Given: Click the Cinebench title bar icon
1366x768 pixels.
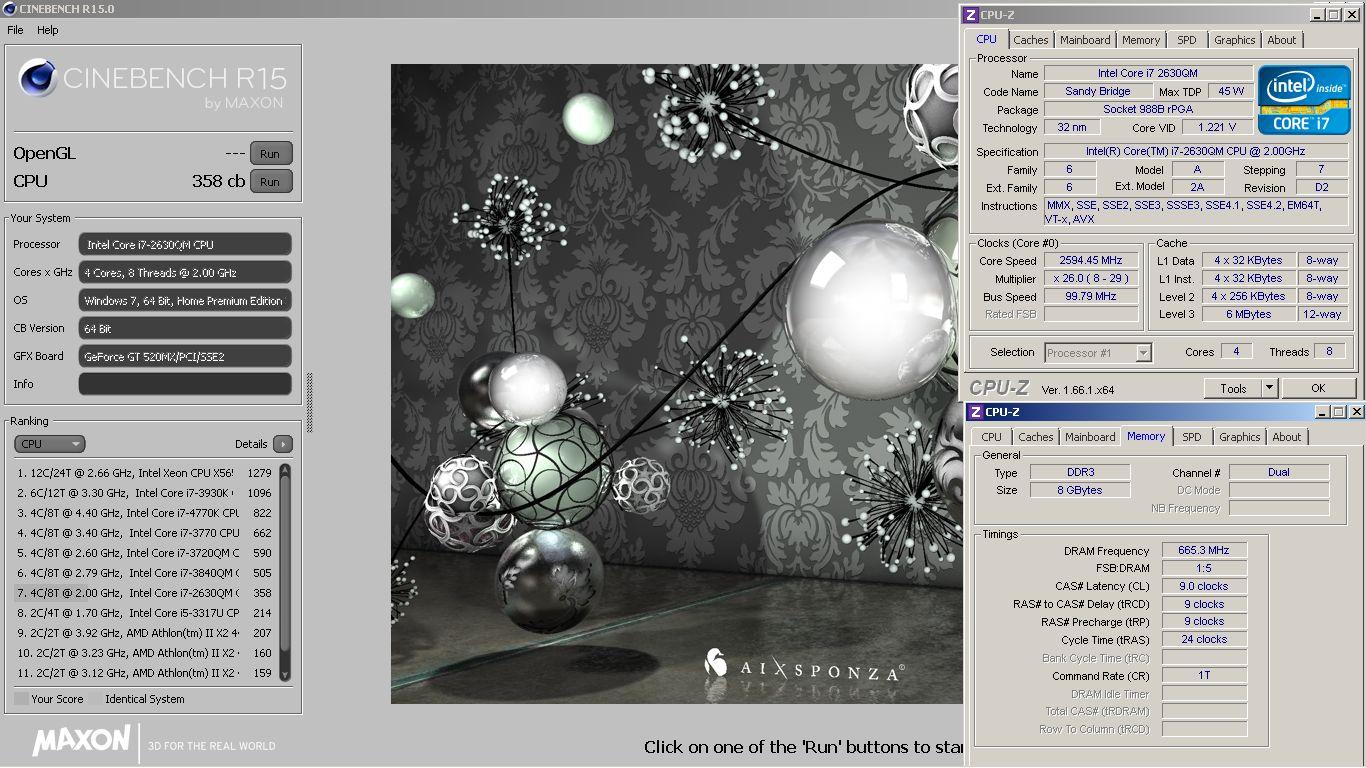Looking at the screenshot, I should (x=9, y=9).
